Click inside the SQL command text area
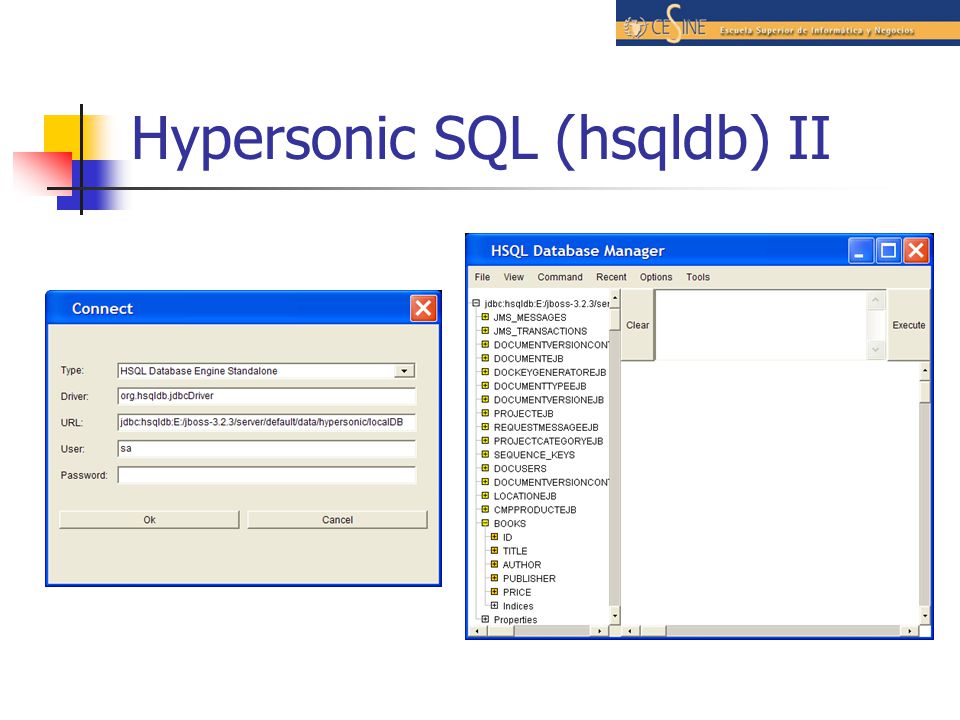Screen dimensions: 960x720 pyautogui.click(x=761, y=325)
